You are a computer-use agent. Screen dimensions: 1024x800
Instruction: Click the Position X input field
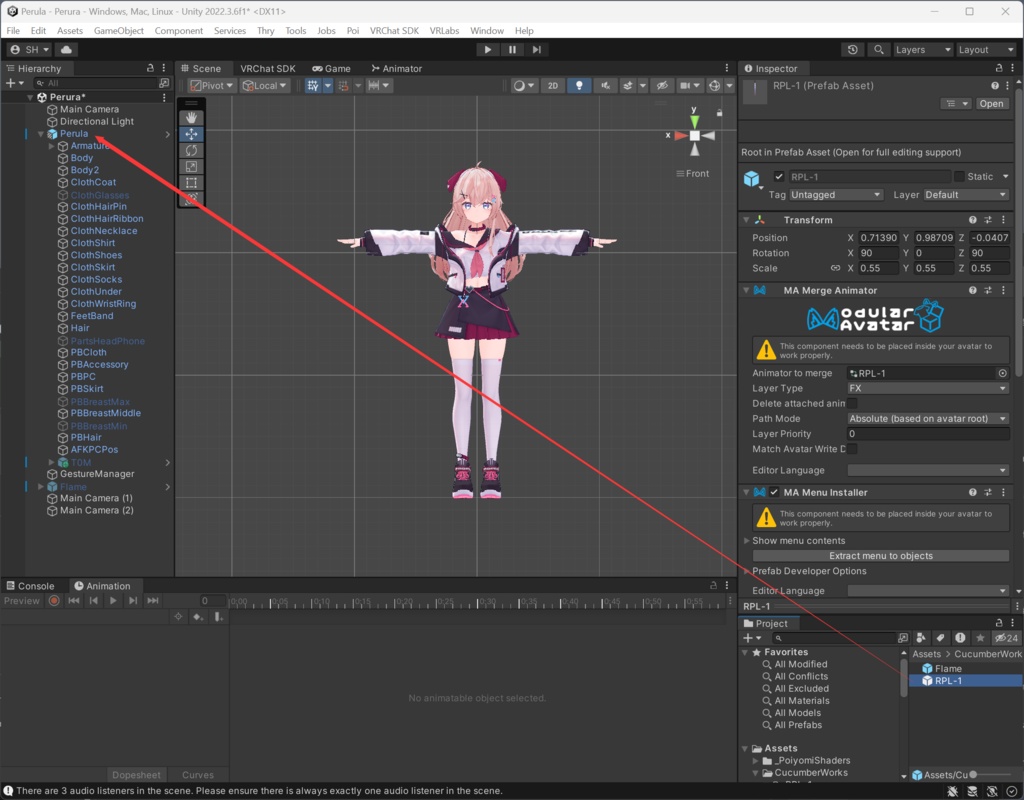click(877, 238)
